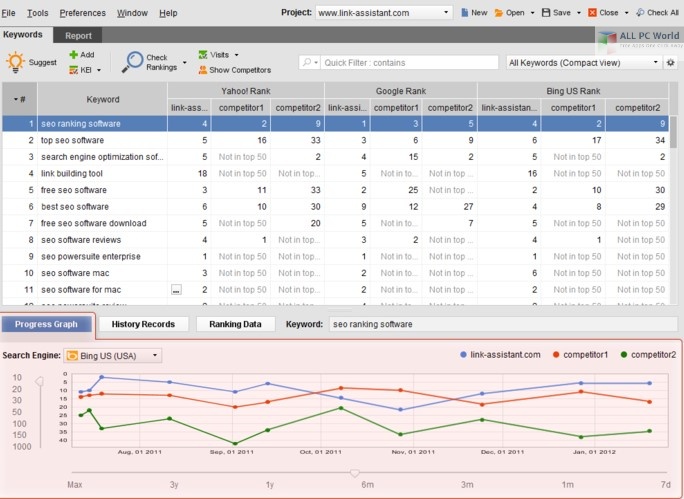
Task: Click the Bing US Rank header
Action: 573,91
